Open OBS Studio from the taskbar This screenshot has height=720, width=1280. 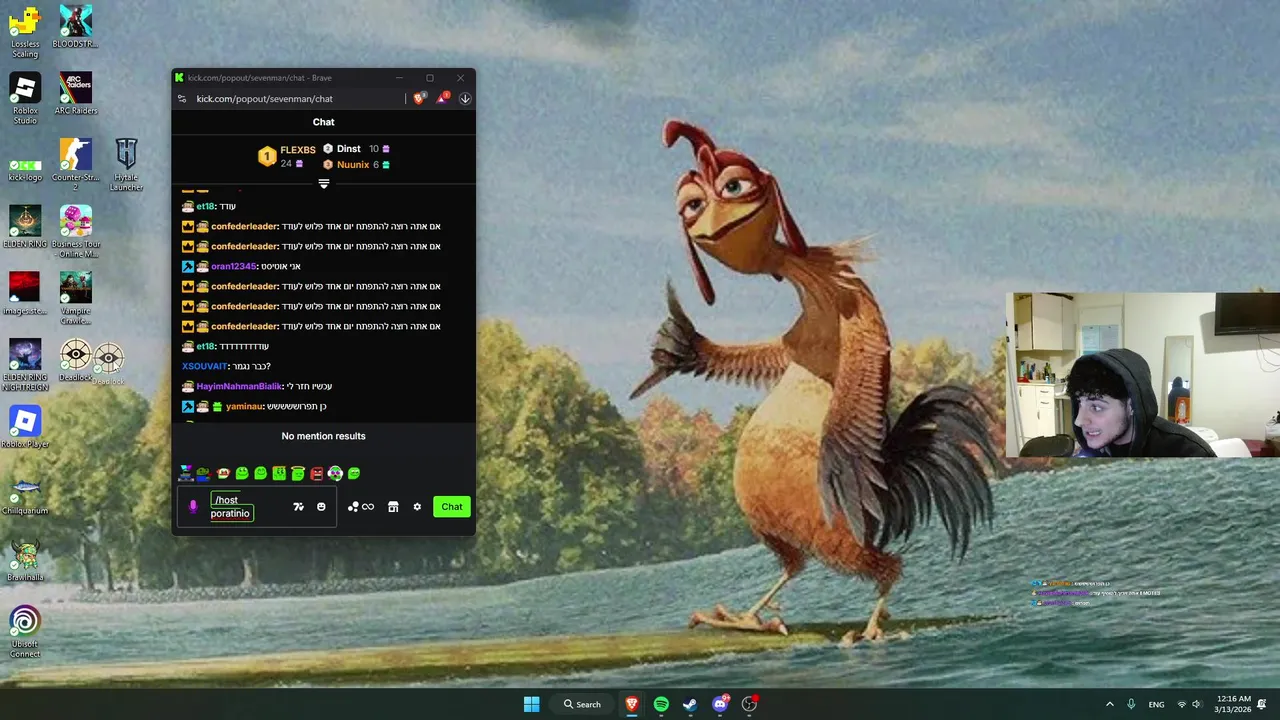pyautogui.click(x=750, y=704)
